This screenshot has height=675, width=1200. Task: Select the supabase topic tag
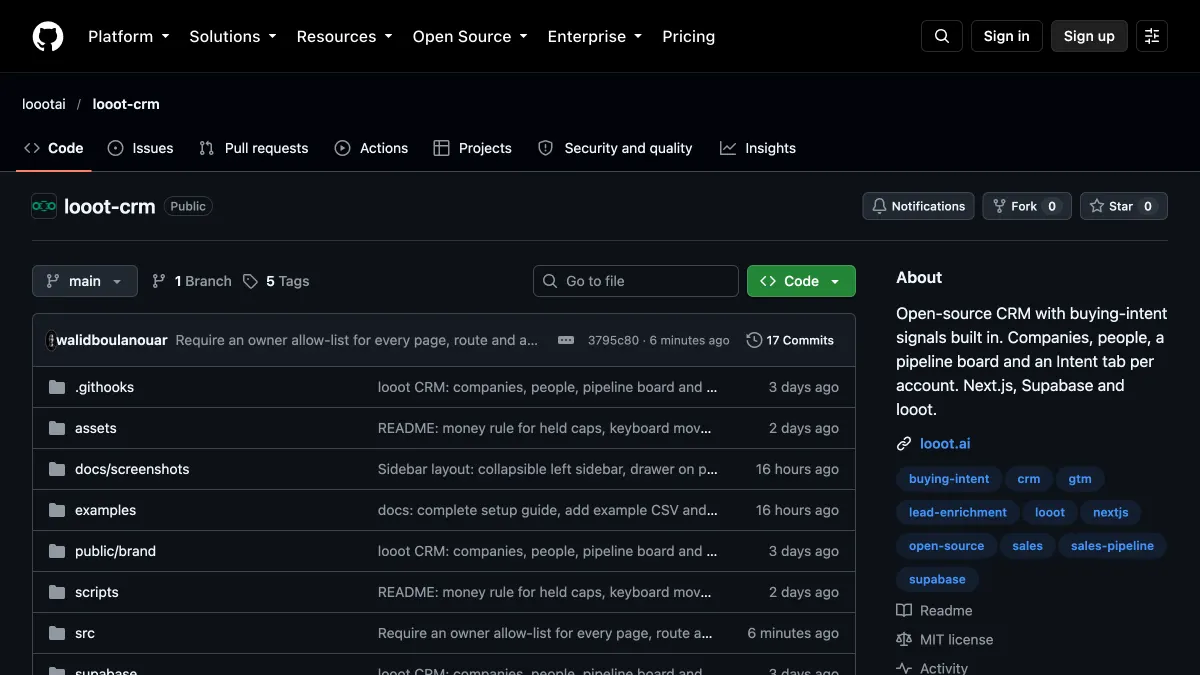[937, 579]
